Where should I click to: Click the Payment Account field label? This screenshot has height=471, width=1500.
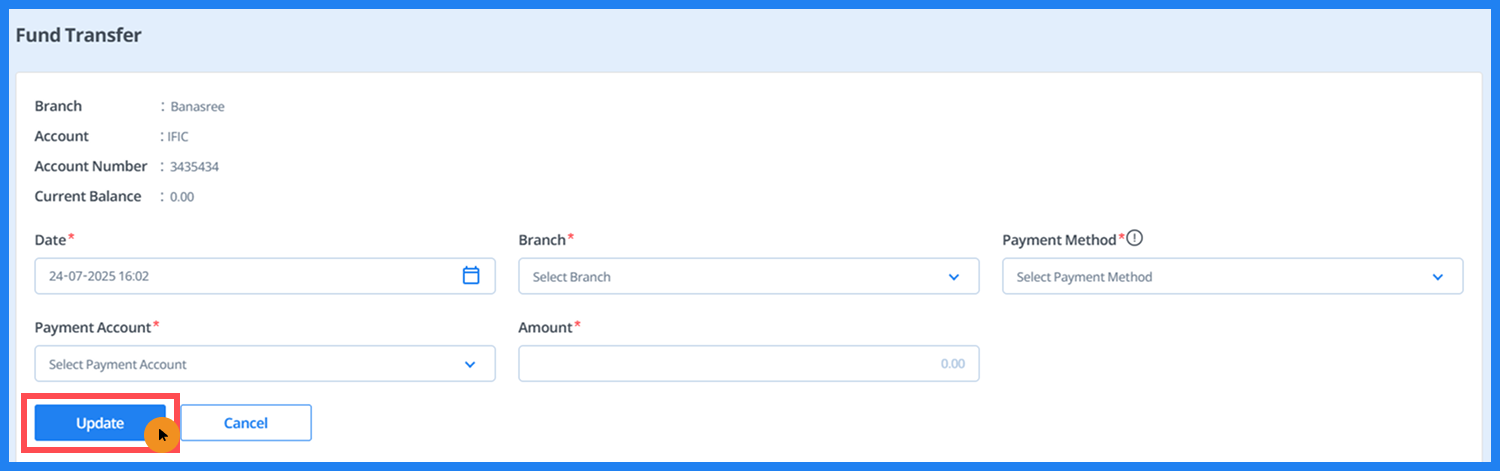(93, 328)
